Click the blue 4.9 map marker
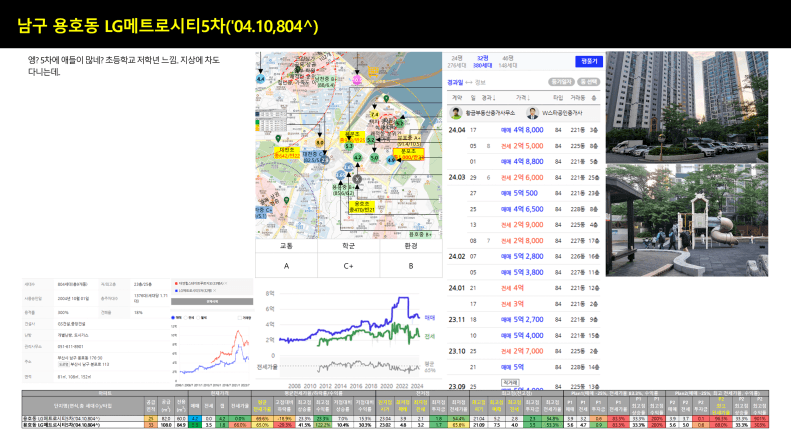791x445 pixels. click(x=390, y=160)
